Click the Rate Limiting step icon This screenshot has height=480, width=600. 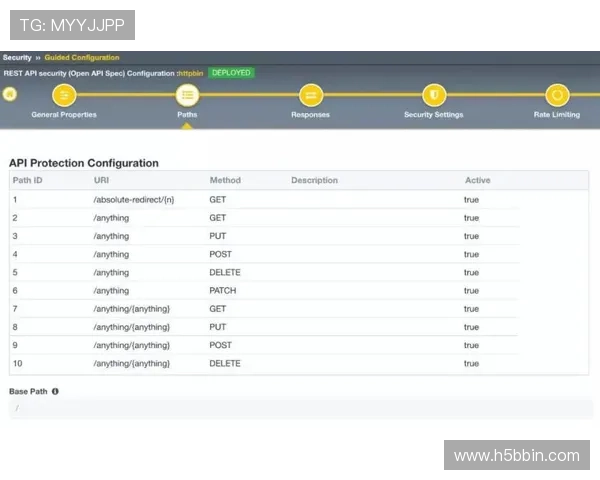coord(557,95)
